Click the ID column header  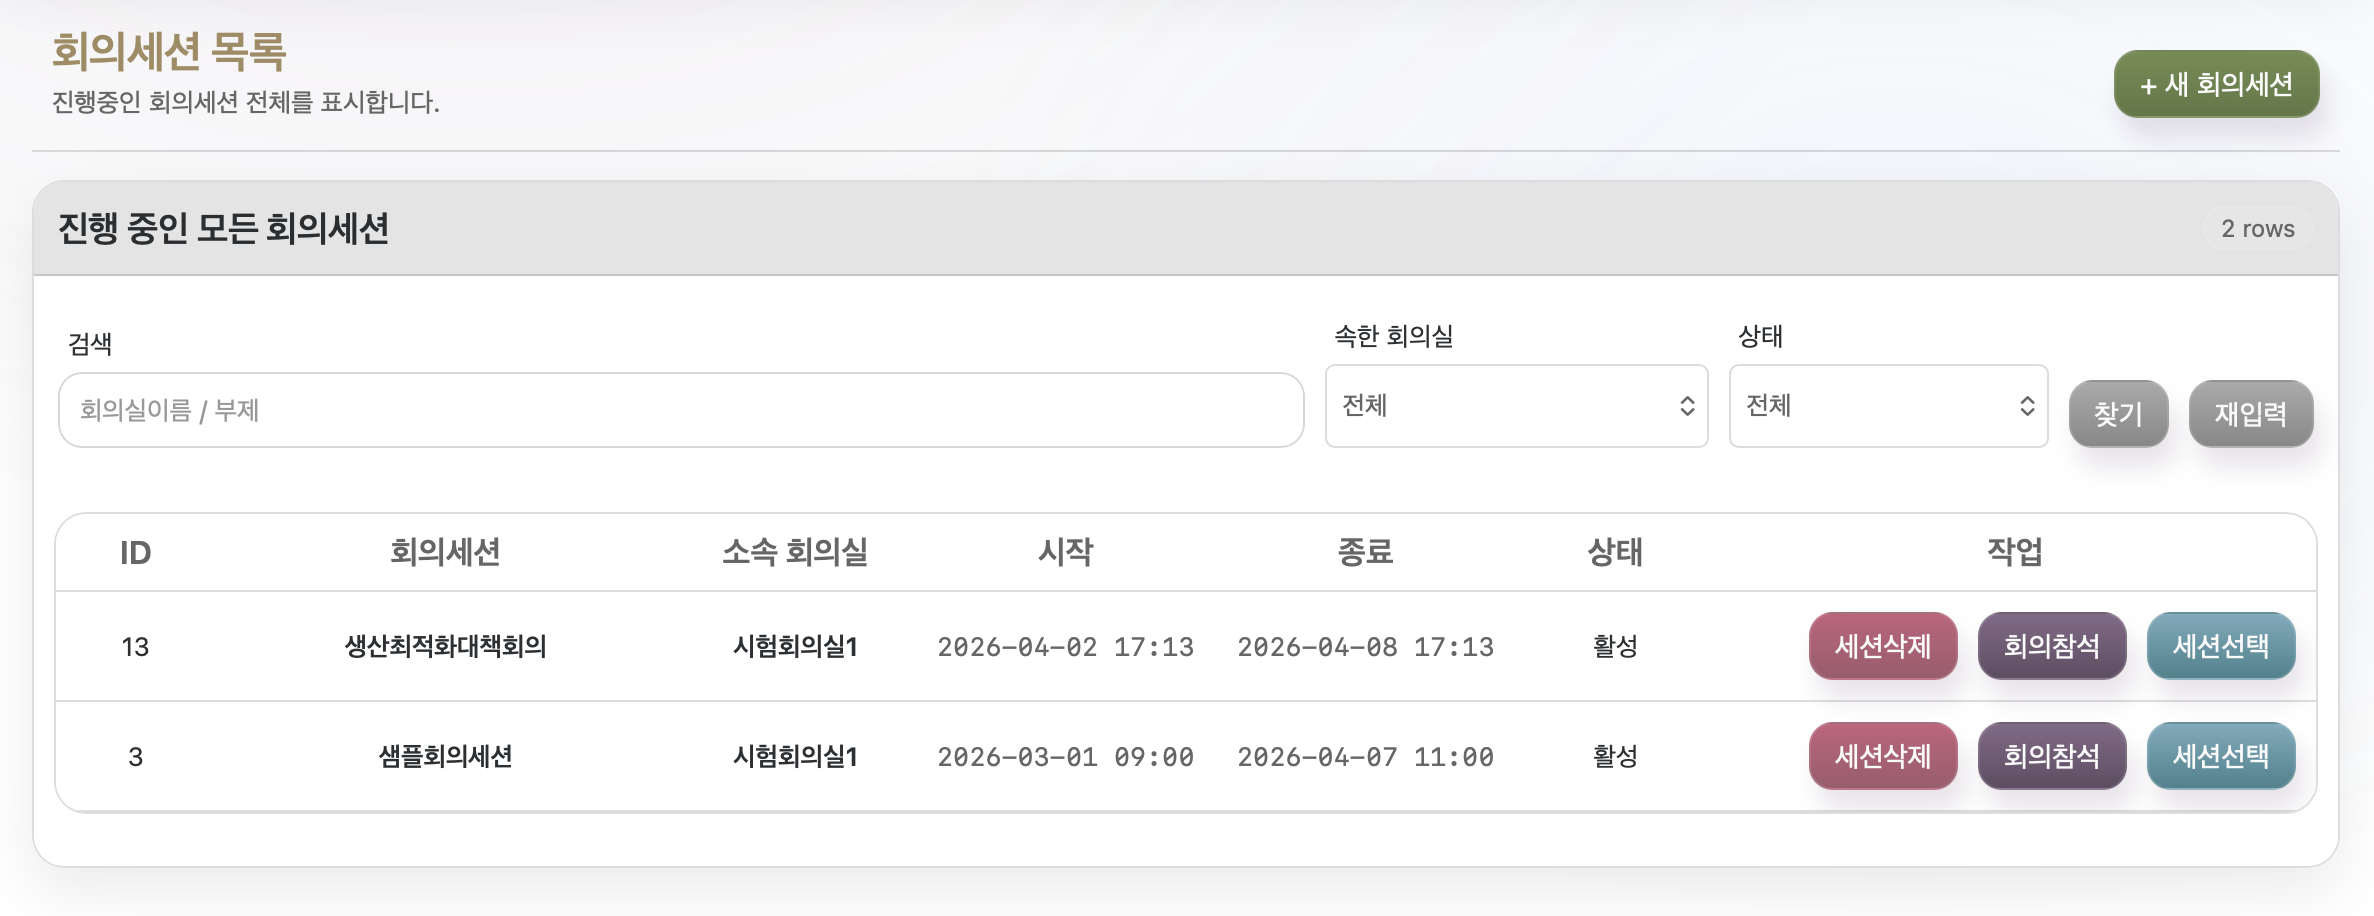(135, 552)
